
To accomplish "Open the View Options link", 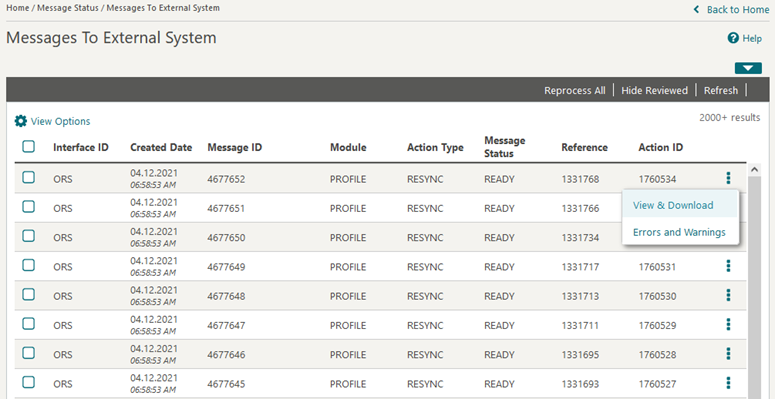I will pos(60,121).
